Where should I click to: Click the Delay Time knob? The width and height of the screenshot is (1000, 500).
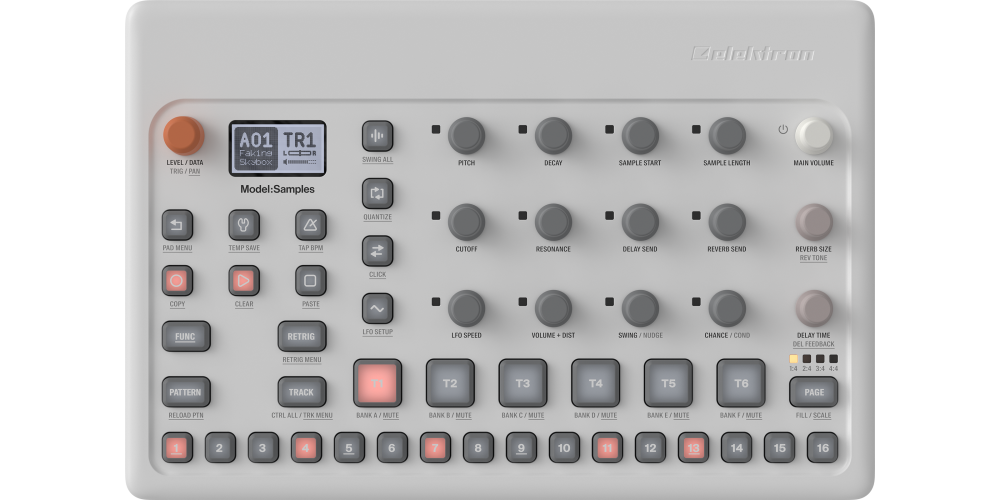814,309
